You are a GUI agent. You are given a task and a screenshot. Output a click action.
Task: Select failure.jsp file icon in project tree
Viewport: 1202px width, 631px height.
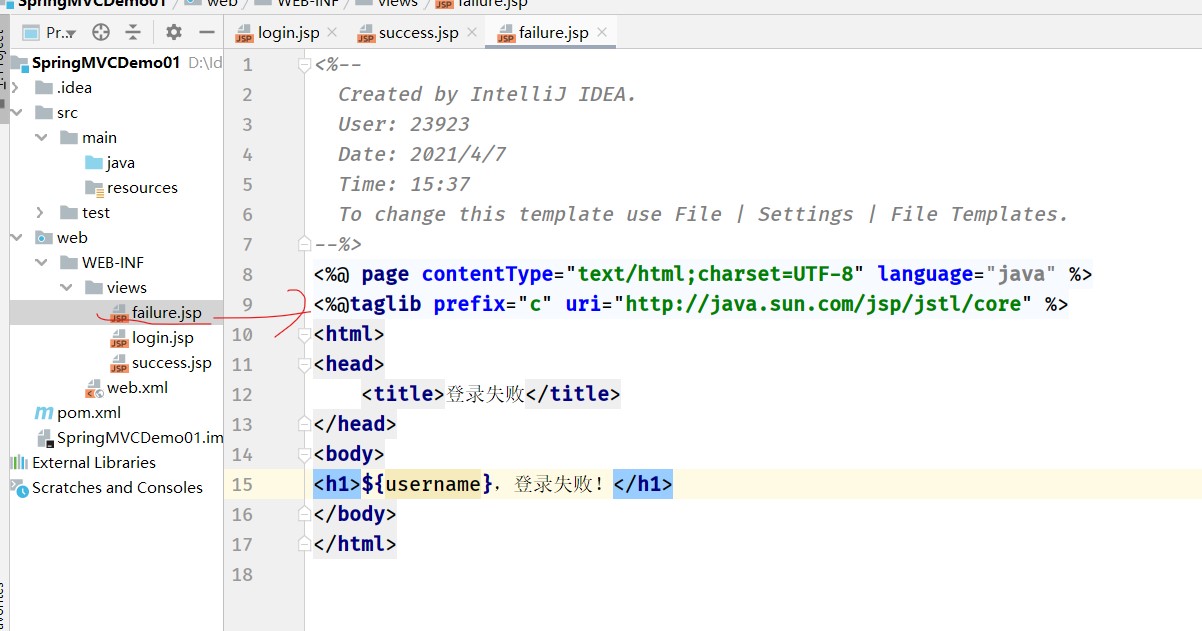pos(119,313)
